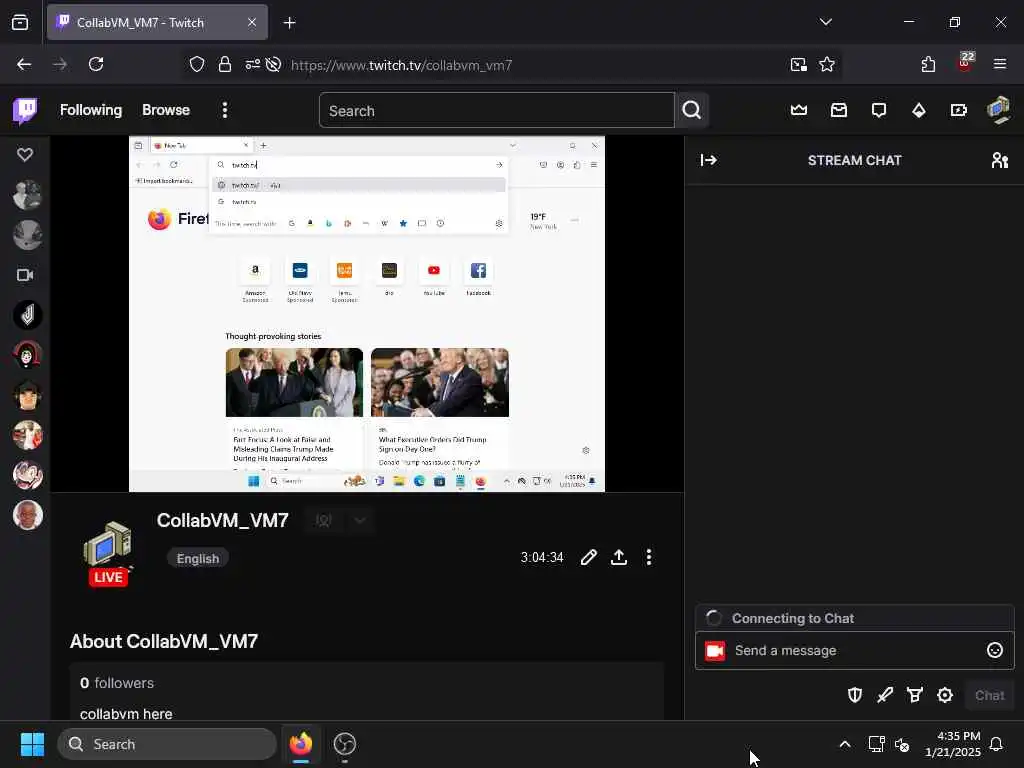
Task: Click the network status tray icon
Action: click(x=876, y=744)
